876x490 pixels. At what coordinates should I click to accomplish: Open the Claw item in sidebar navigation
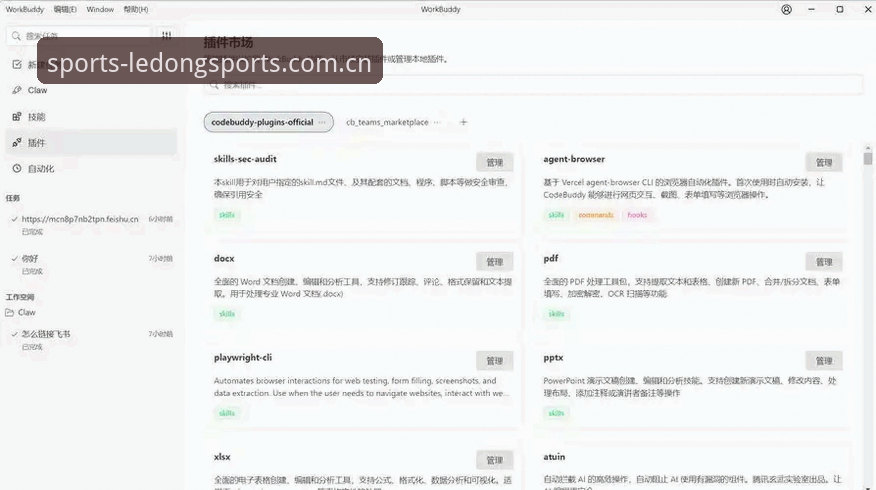91,90
